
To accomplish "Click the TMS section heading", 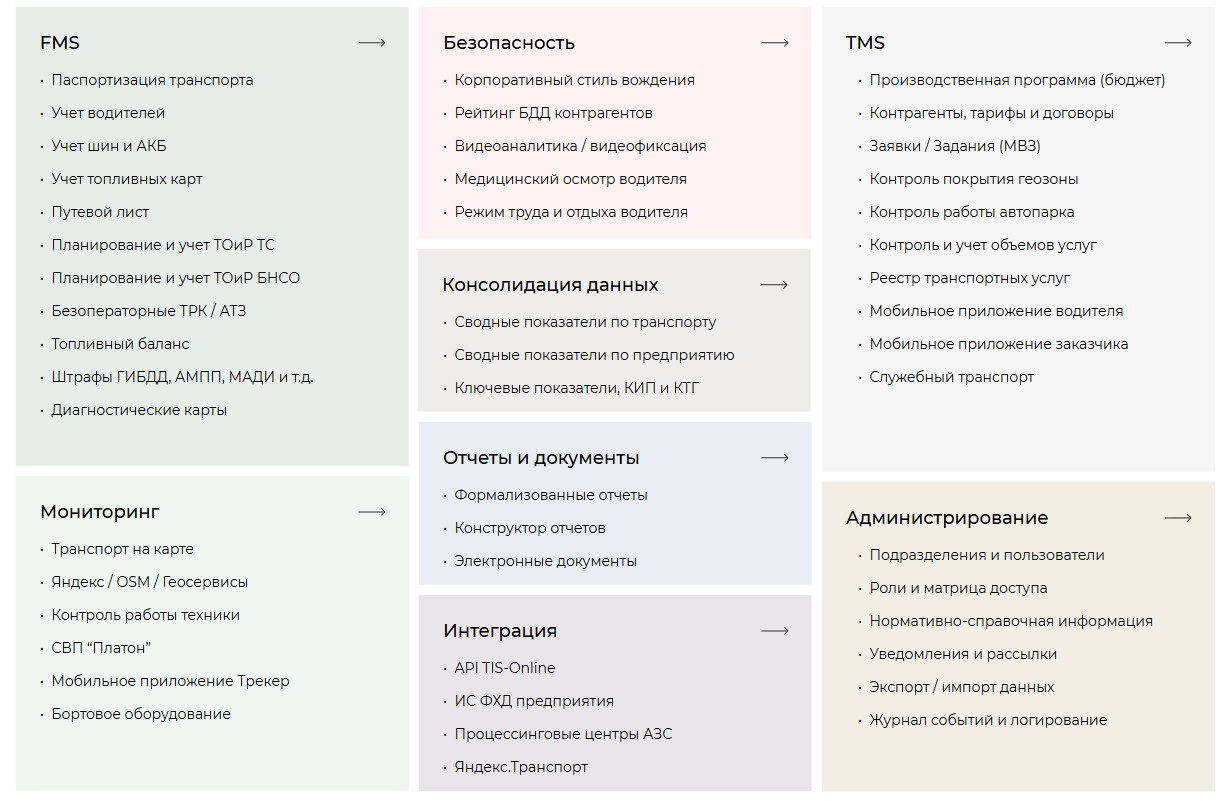I will coord(865,43).
